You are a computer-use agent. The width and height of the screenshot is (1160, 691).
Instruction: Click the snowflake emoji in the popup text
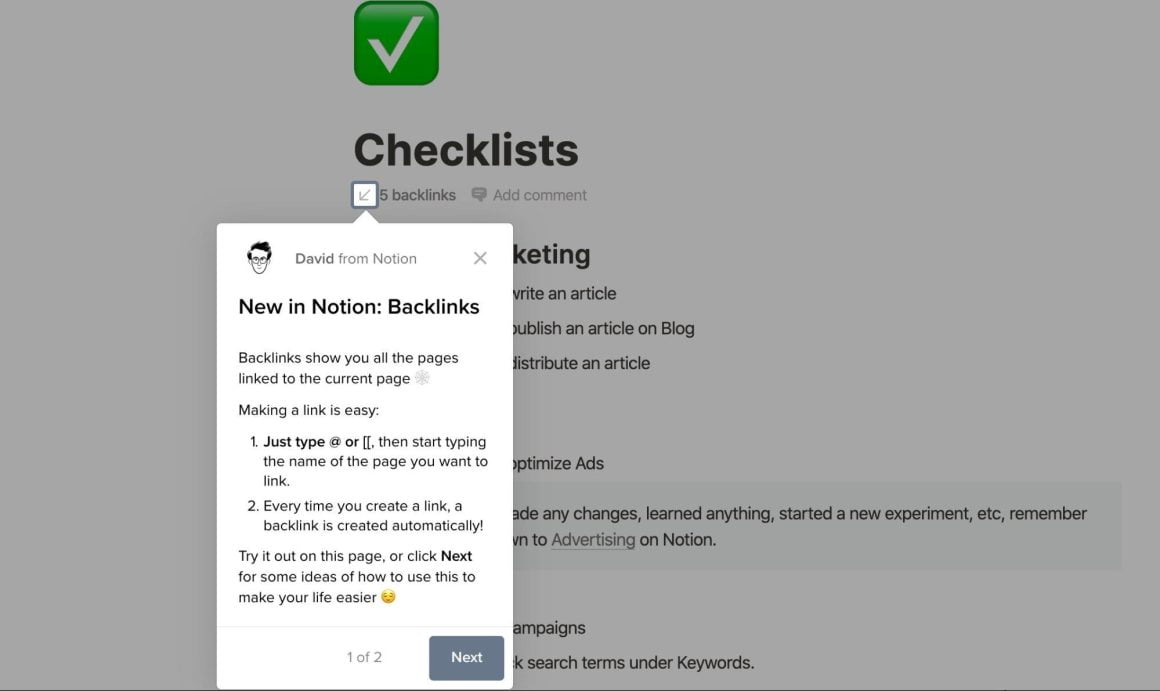[x=424, y=378]
